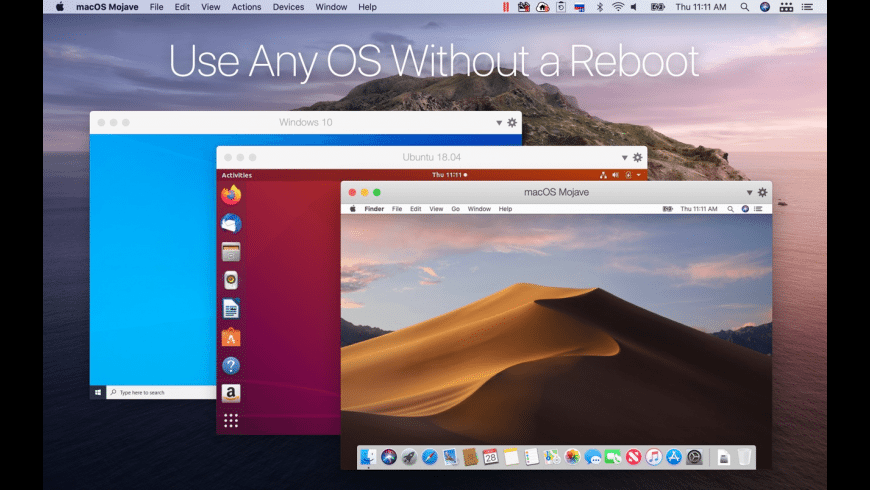Open Trash in the macOS Mojave dock
Image resolution: width=870 pixels, height=490 pixels.
pos(744,457)
